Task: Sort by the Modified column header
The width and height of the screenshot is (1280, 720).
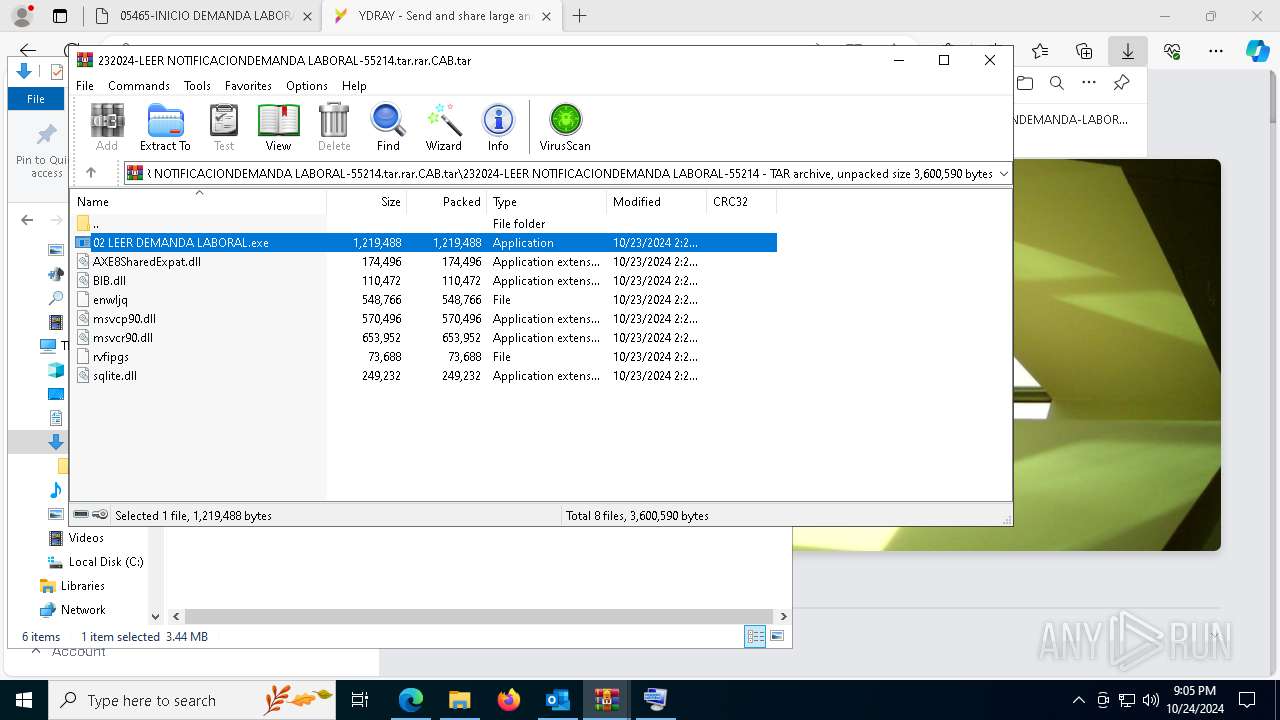Action: coord(656,201)
